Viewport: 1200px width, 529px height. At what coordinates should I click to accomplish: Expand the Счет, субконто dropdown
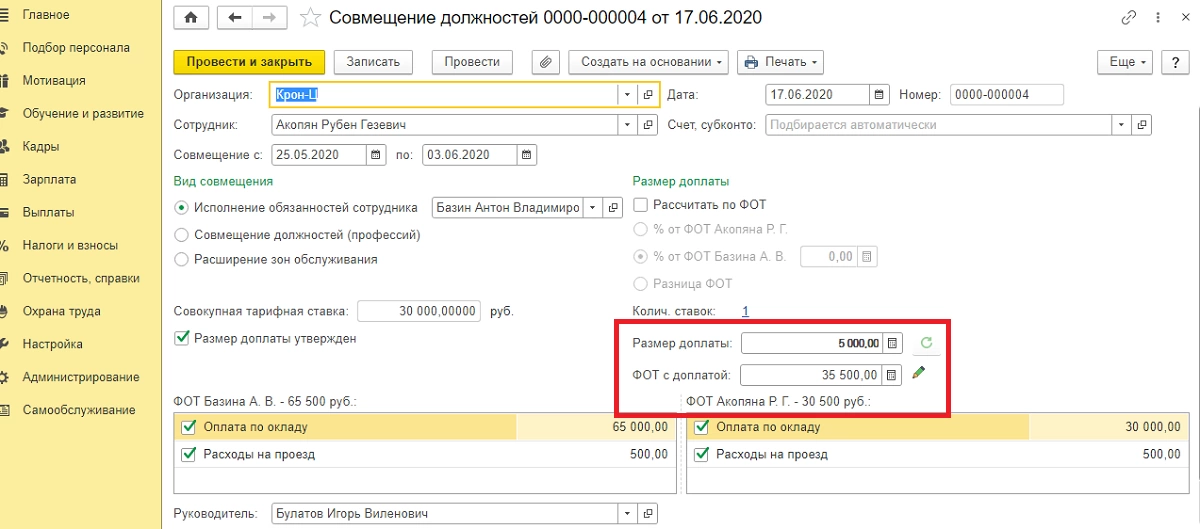point(1122,125)
